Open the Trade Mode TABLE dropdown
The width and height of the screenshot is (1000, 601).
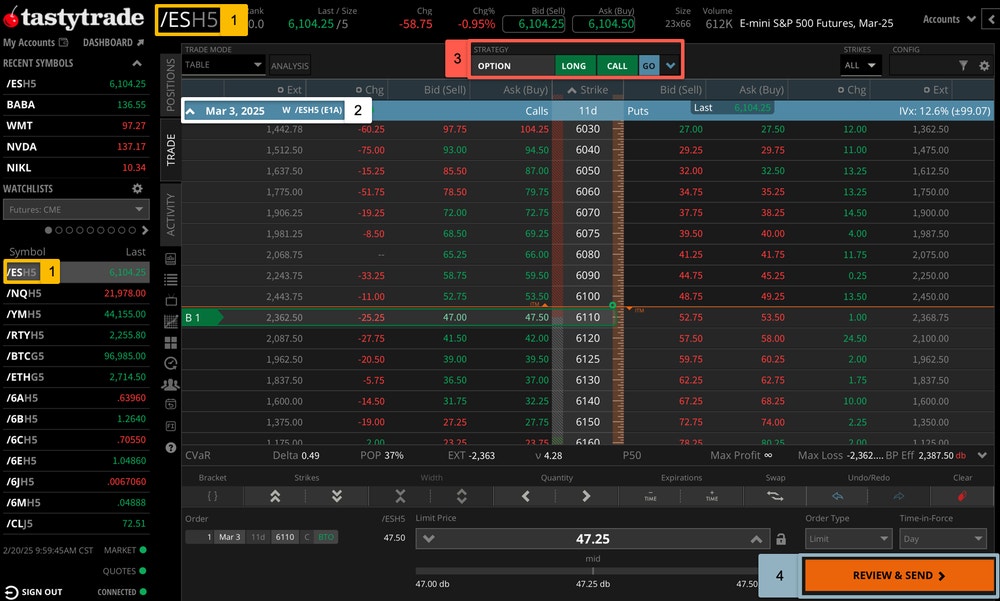223,64
